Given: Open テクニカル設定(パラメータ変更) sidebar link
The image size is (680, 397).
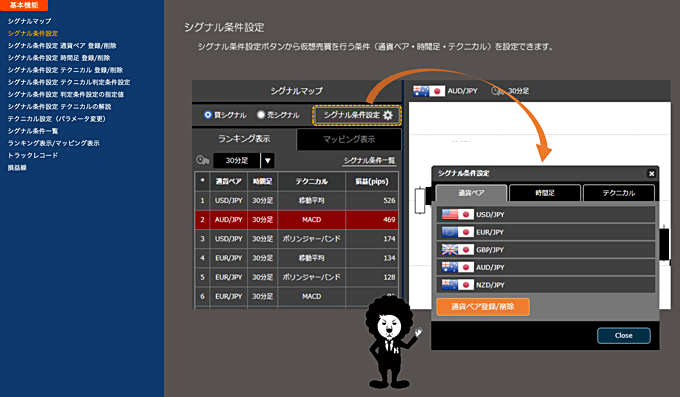Looking at the screenshot, I should tap(56, 118).
